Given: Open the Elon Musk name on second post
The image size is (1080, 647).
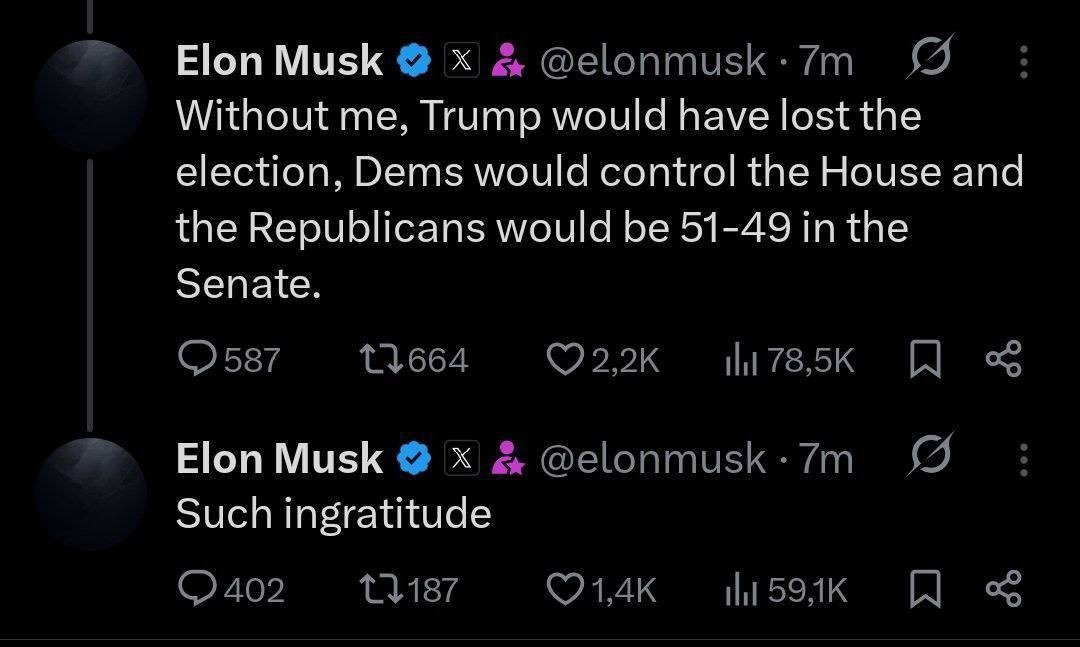Looking at the screenshot, I should (x=279, y=459).
